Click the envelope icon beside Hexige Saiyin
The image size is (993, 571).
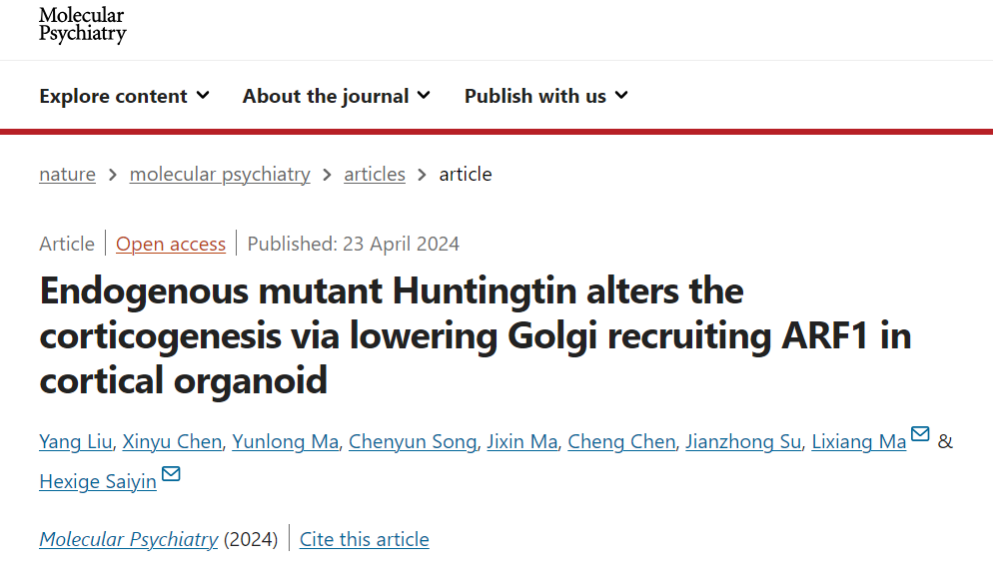171,474
